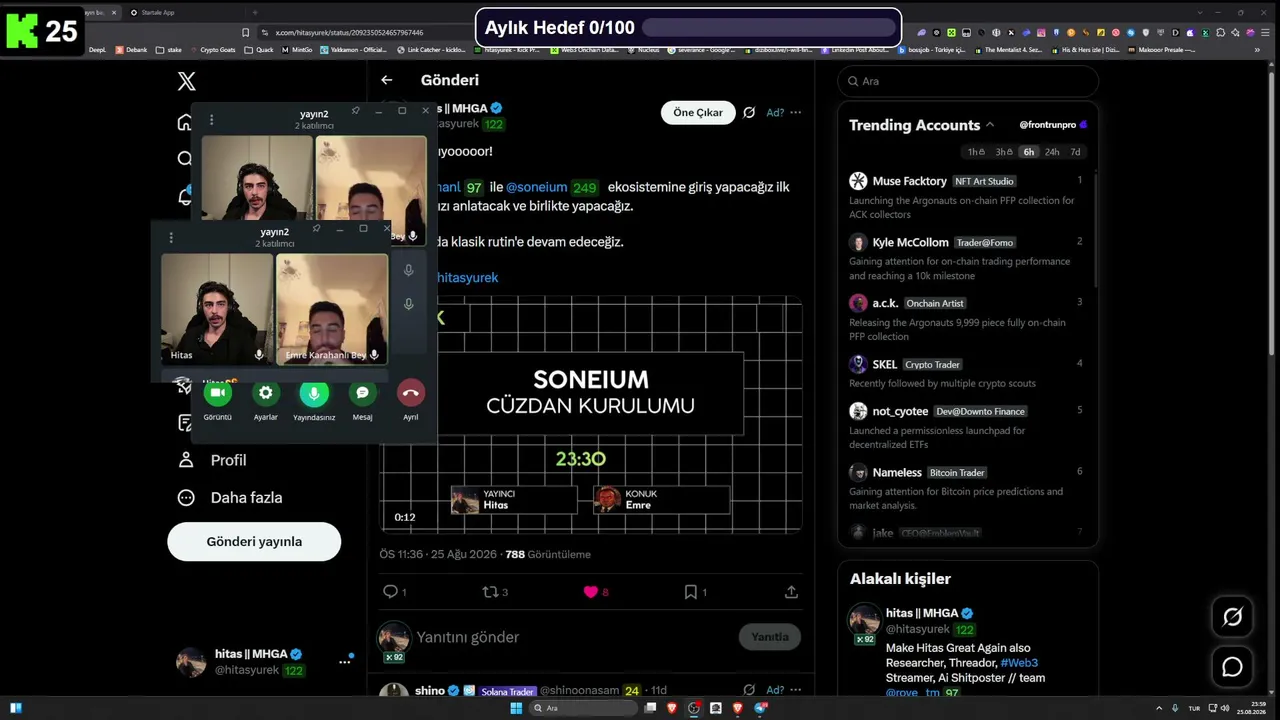Select the Hitas video tile in front call

tap(217, 308)
